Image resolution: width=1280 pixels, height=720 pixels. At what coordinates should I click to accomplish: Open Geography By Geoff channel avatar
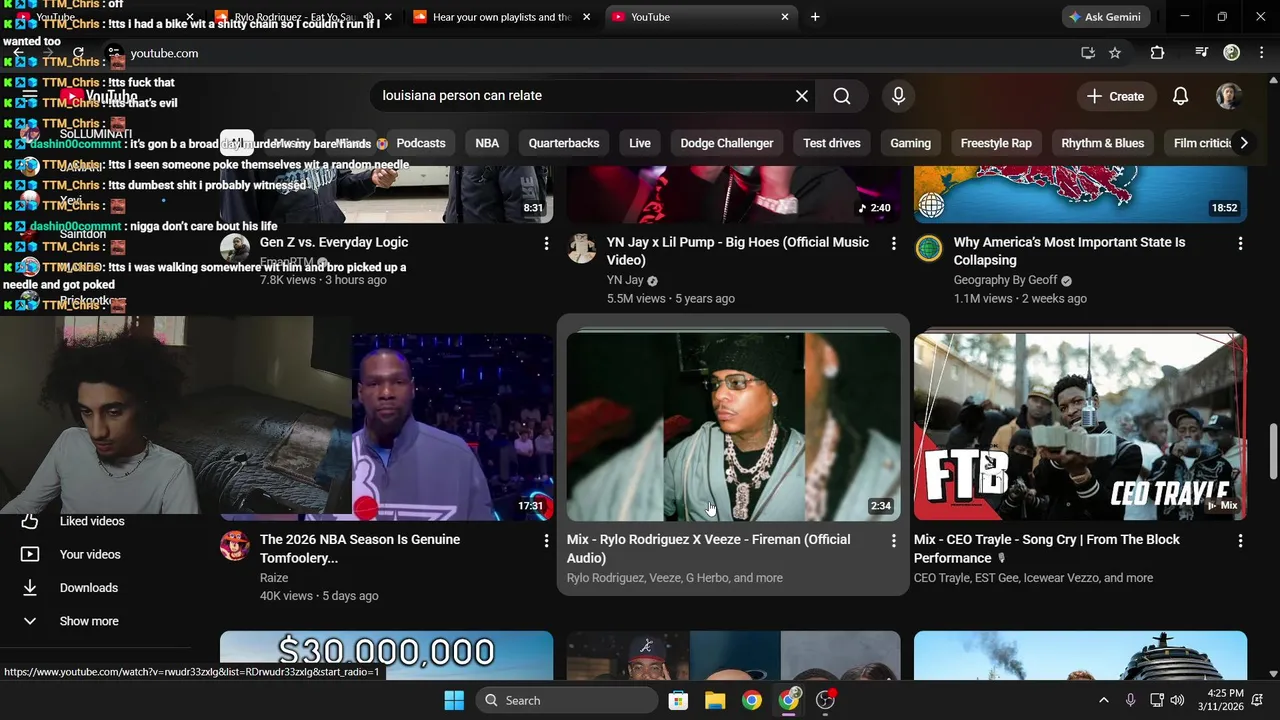(929, 248)
